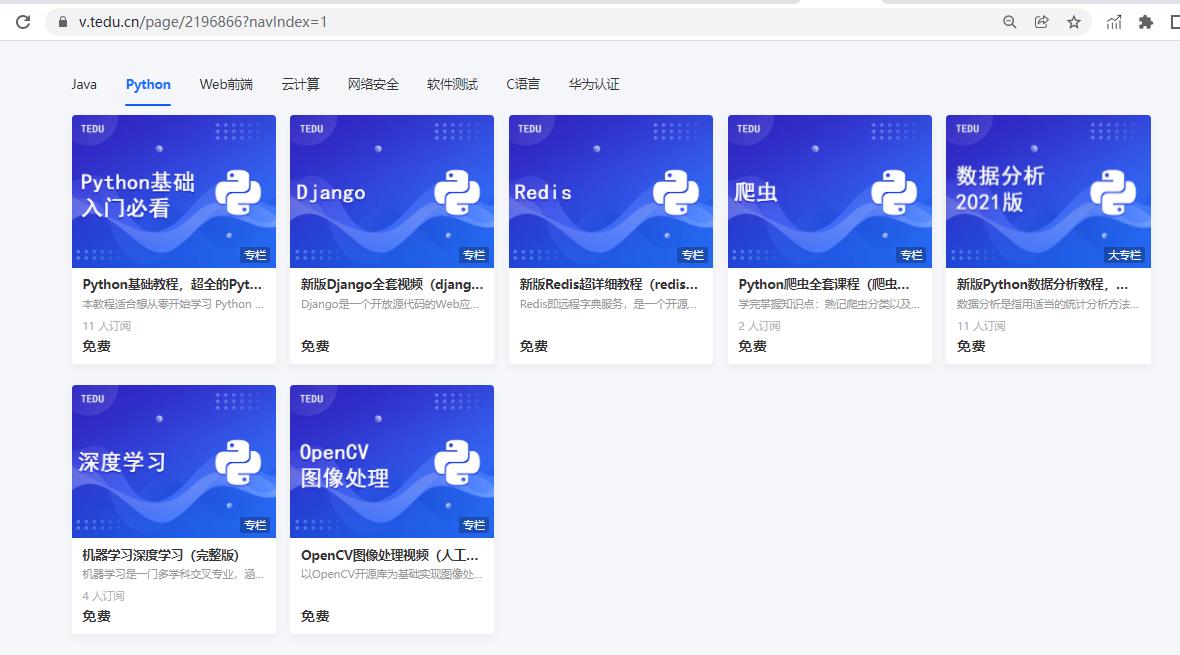Open the 云计算 tab

click(300, 84)
